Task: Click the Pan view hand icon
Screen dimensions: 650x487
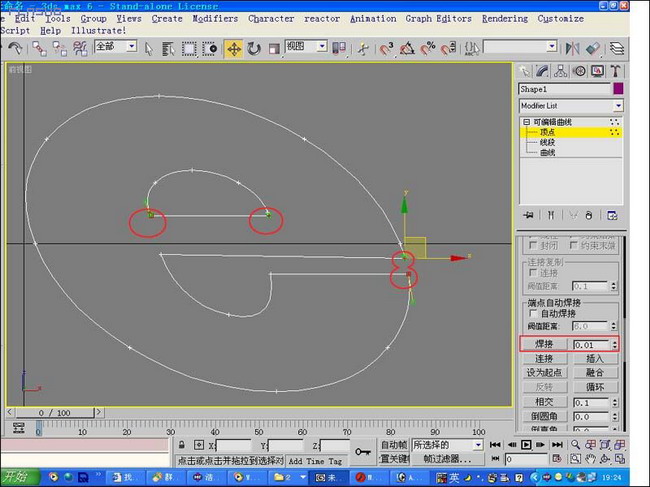Action: (590, 459)
